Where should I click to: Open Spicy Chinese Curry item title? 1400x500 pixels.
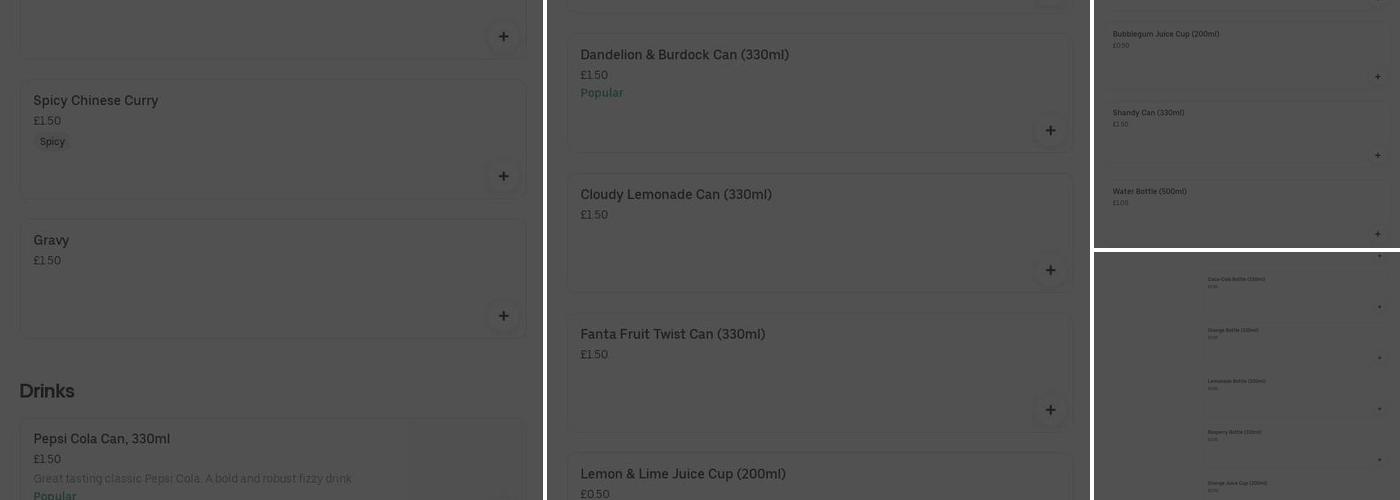point(96,101)
